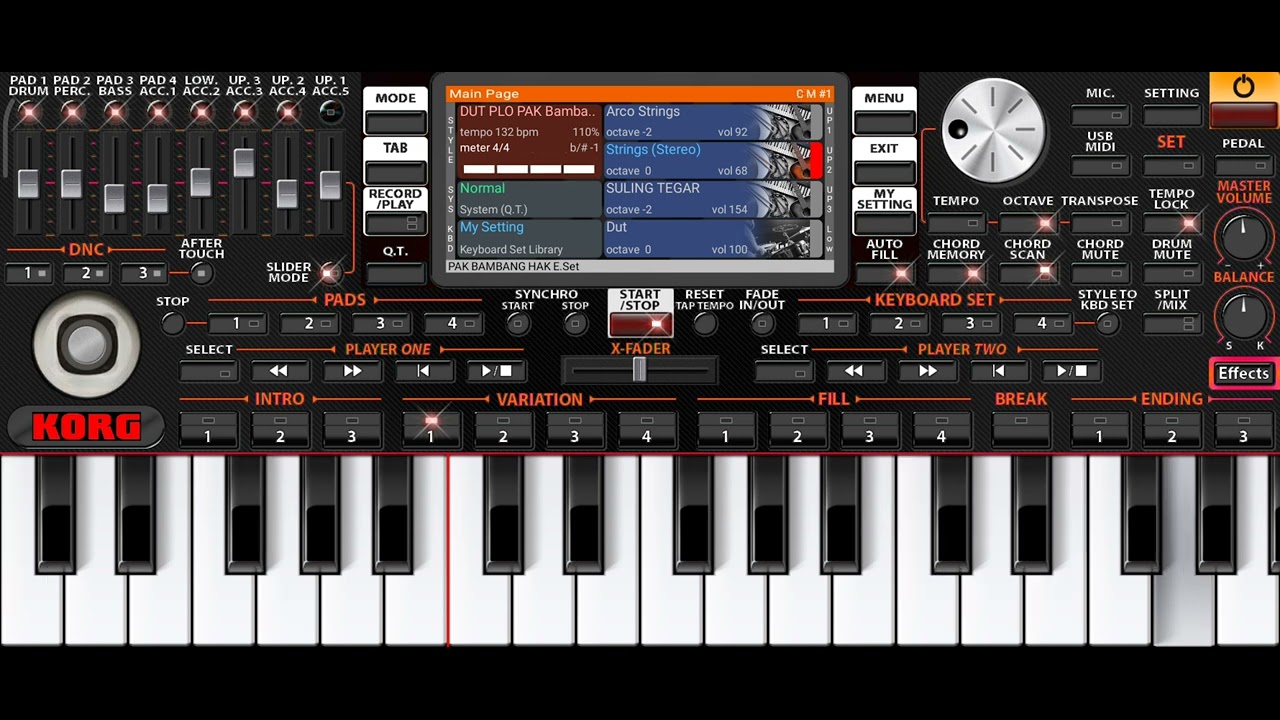Select SULING TEGAR upper 3 sound
Screen dimensions: 1280x720
click(715, 199)
